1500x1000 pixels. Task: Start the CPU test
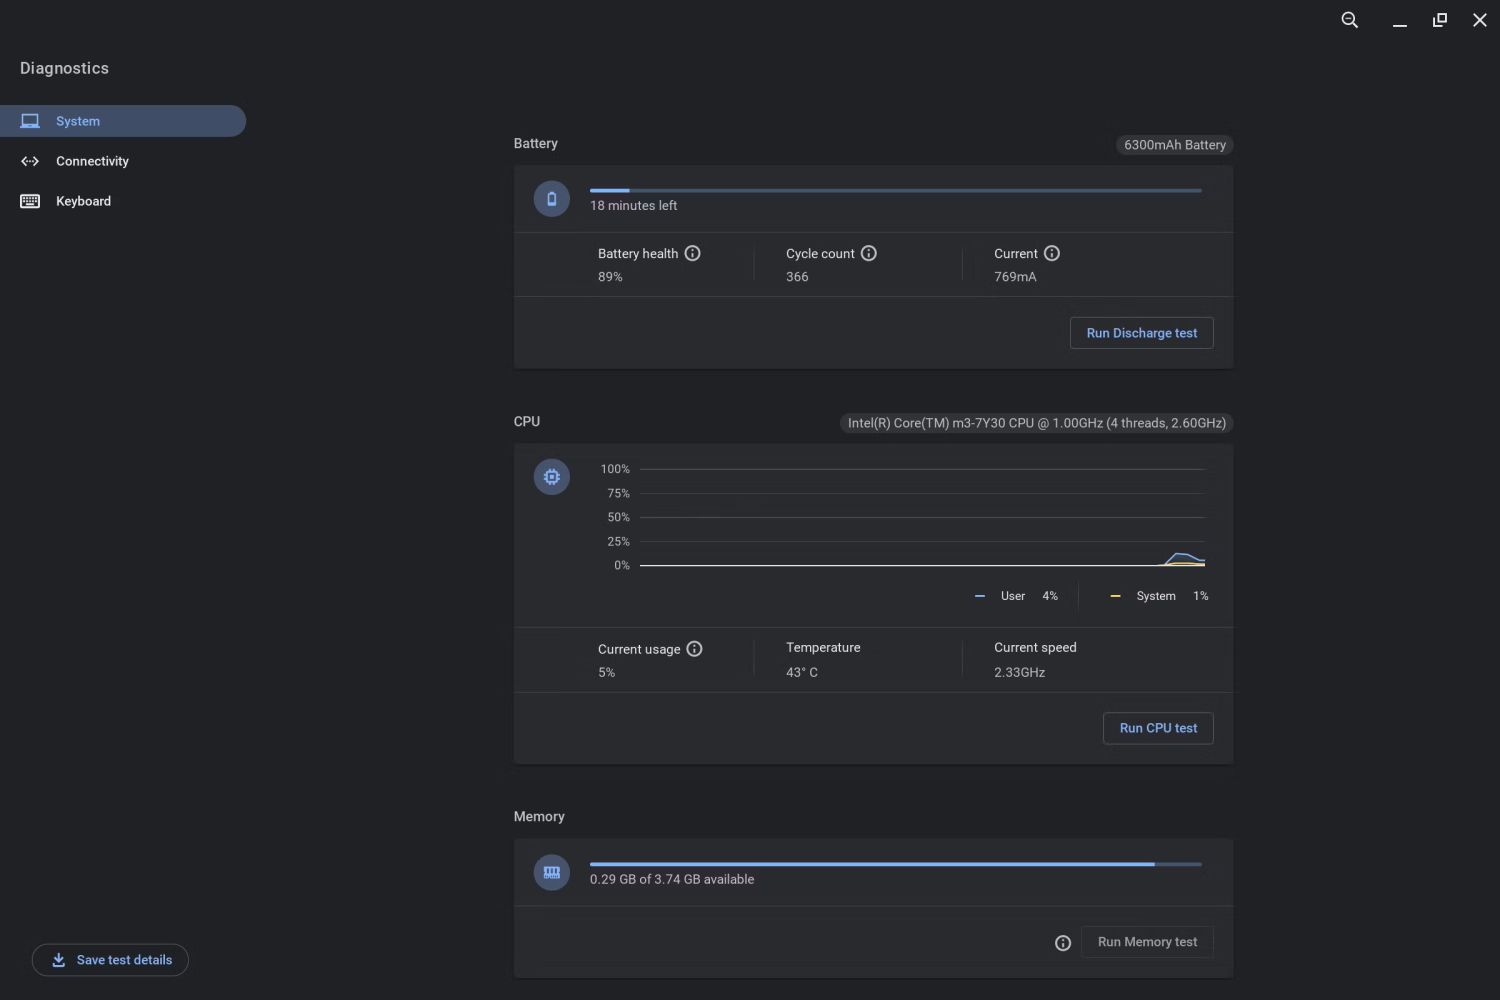coord(1157,728)
